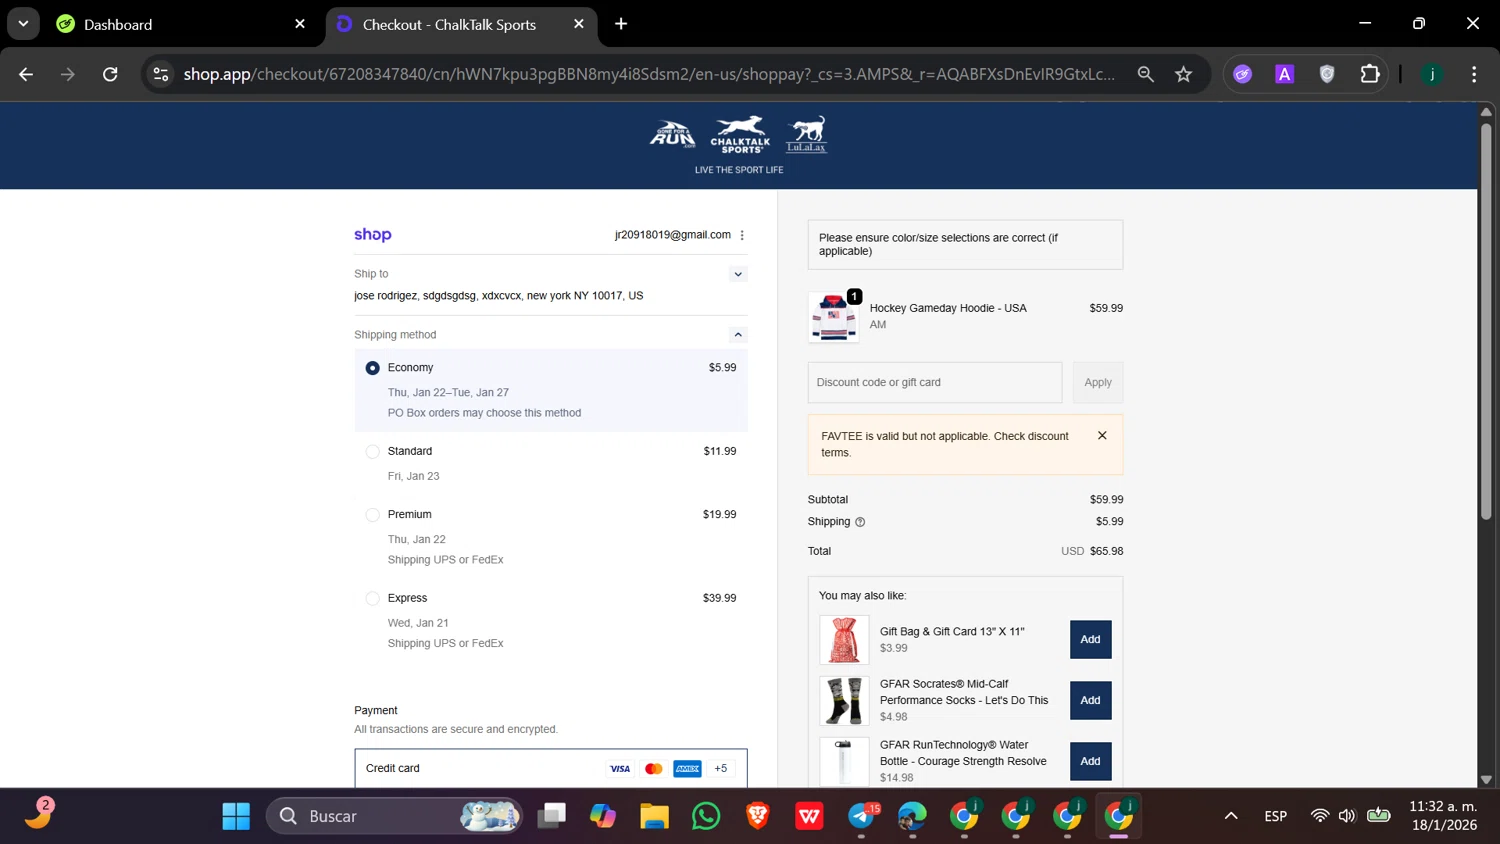Open the tab search dropdown
Screen dimensions: 1500x844
coord(23,24)
